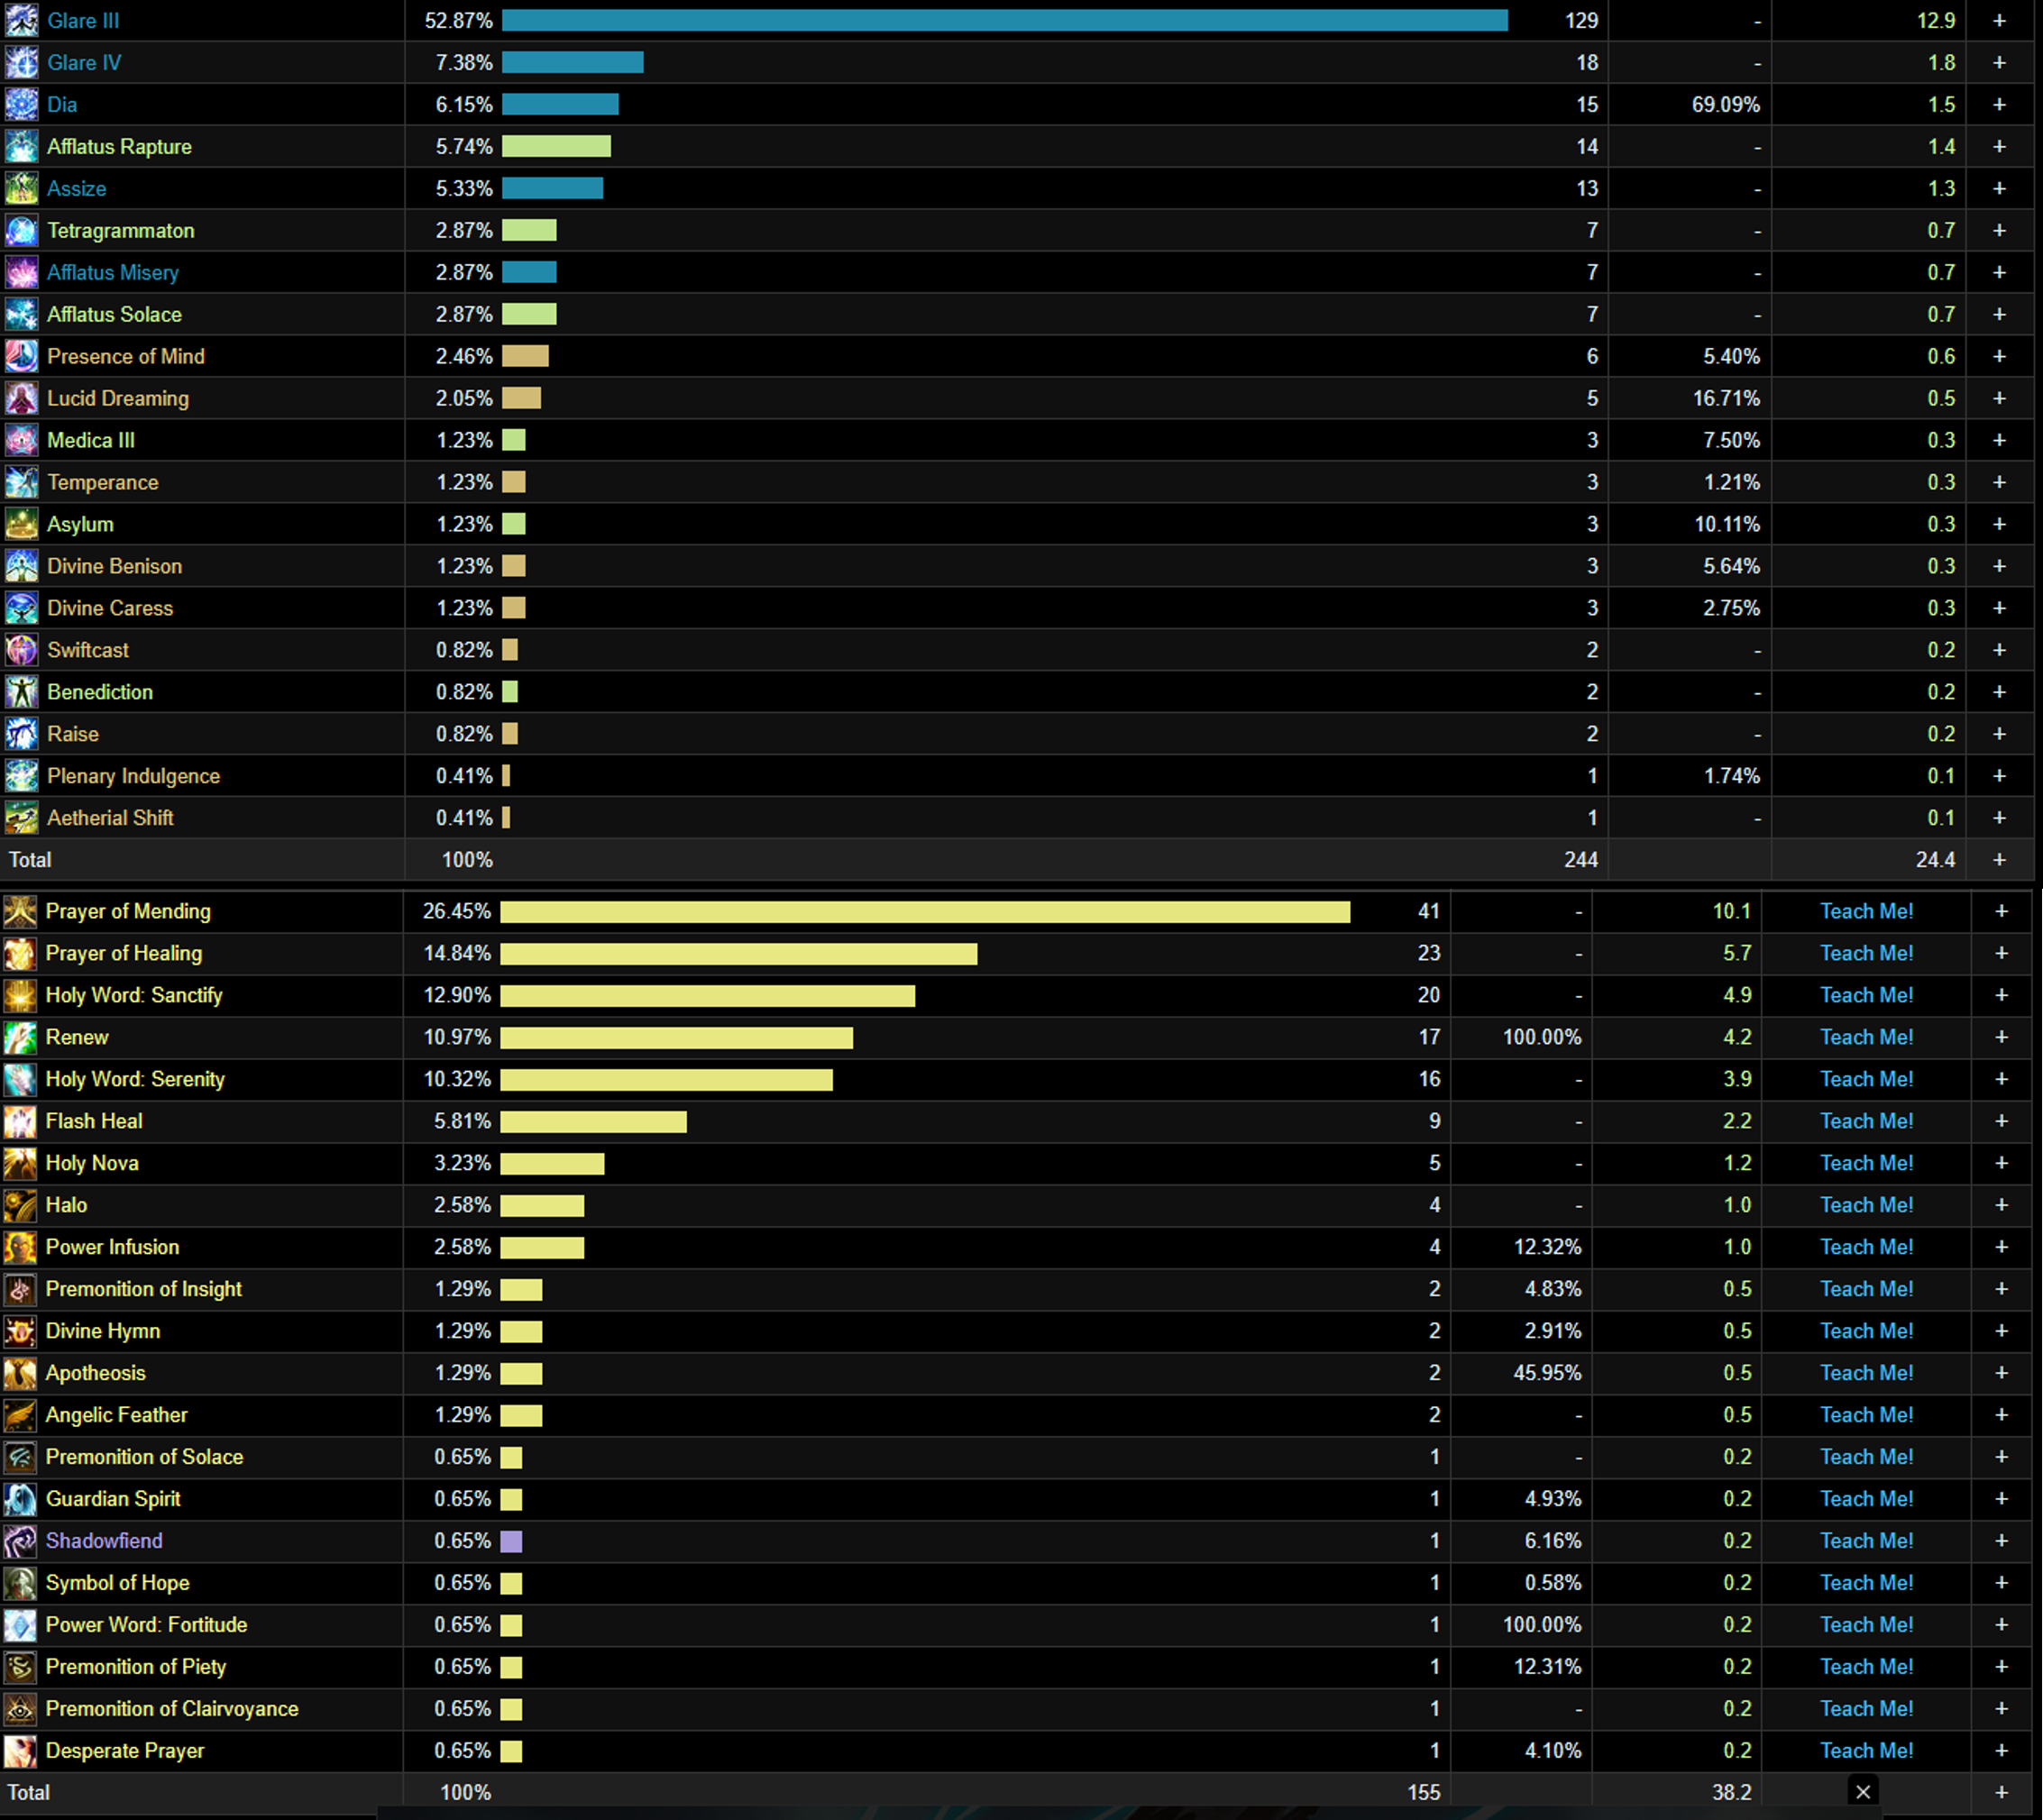This screenshot has width=2043, height=1820.
Task: Click the Holy Word: Sanctify icon
Action: pyautogui.click(x=20, y=995)
